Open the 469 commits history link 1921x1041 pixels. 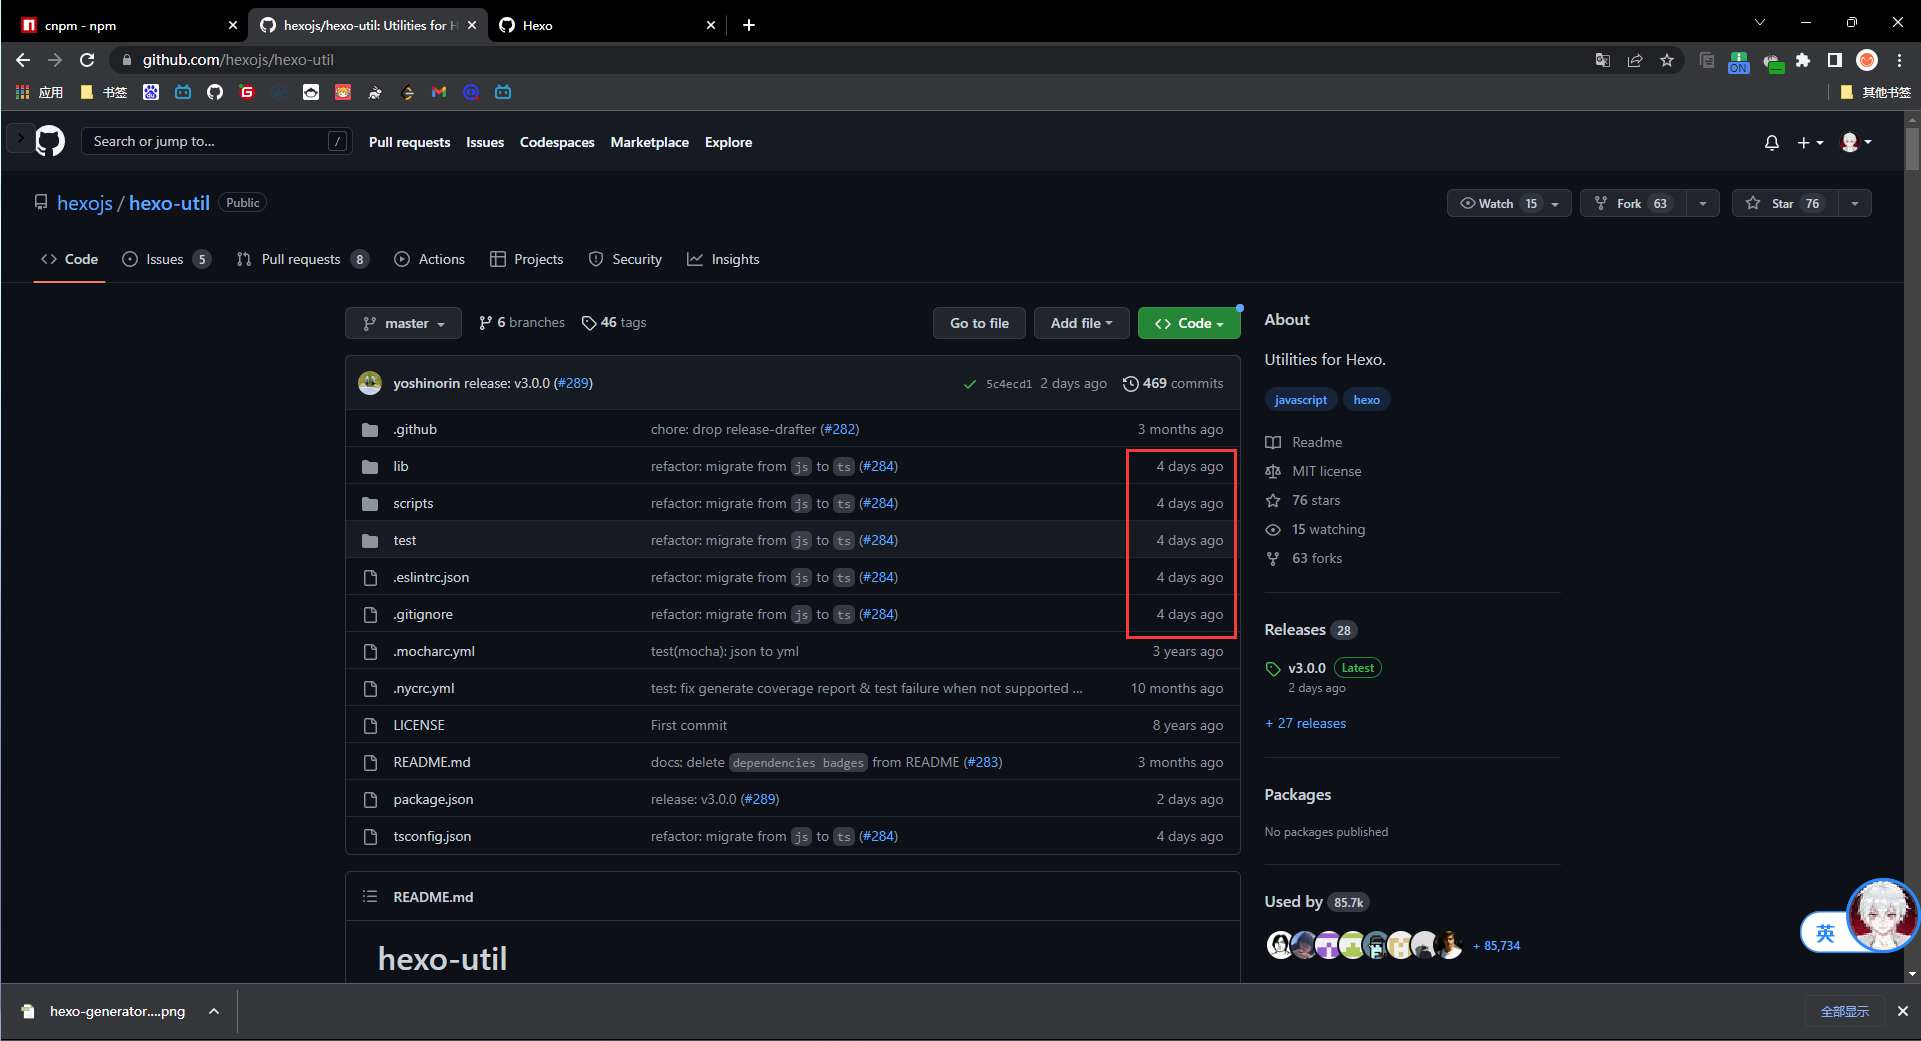pyautogui.click(x=1173, y=383)
